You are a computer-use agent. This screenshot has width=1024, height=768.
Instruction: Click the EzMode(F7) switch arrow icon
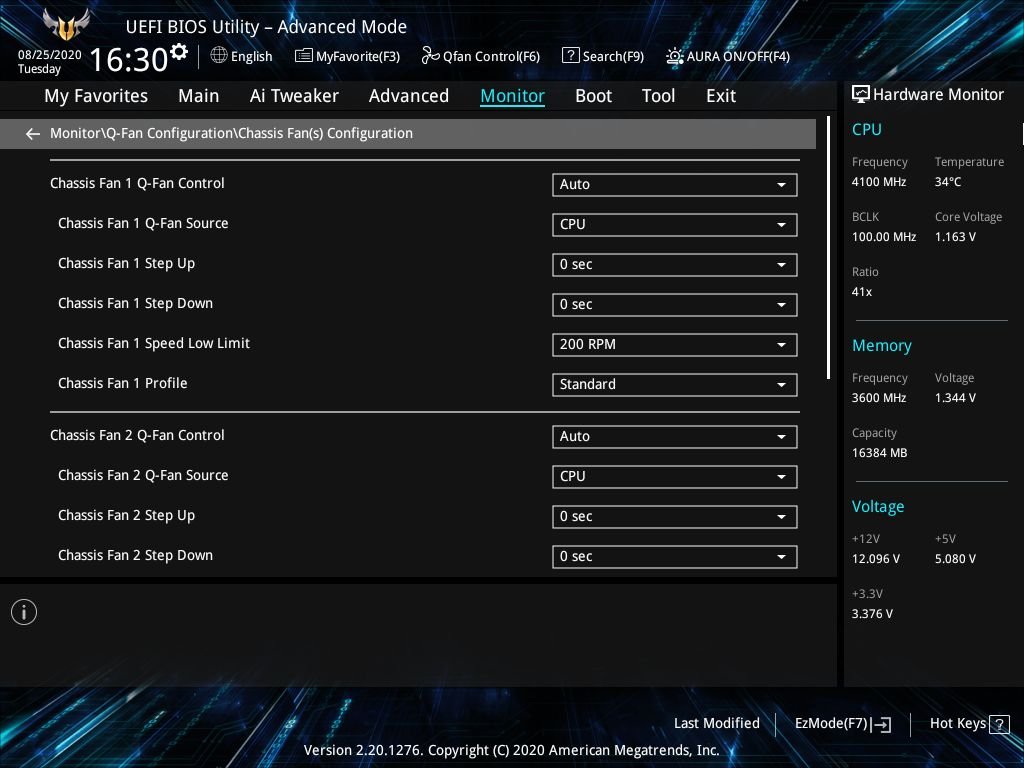[x=881, y=724]
